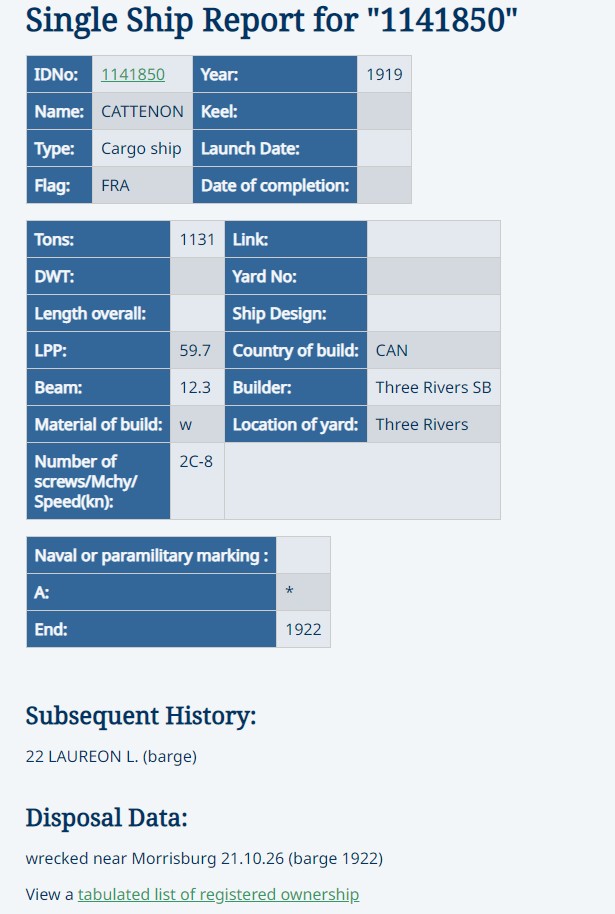
Task: Click the wrecked near Morrisburg text
Action: 204,859
